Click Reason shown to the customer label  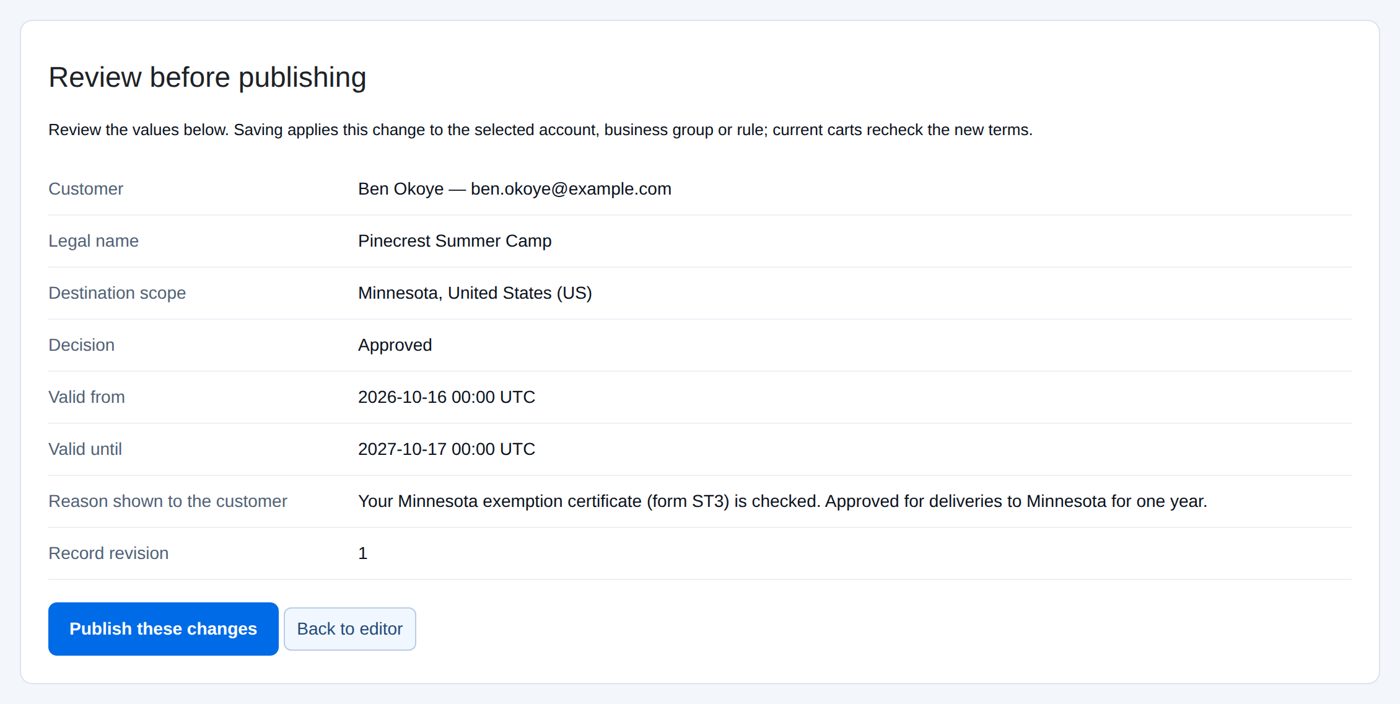click(168, 501)
